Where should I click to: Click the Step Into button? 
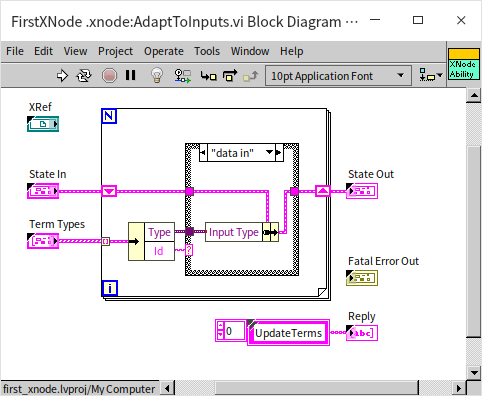coord(208,76)
